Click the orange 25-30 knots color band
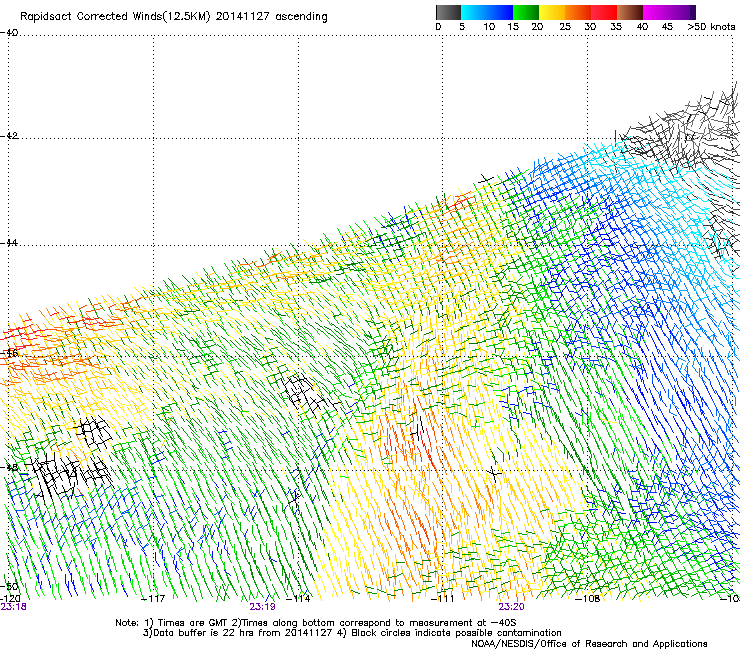This screenshot has width=740, height=650. coord(578,12)
